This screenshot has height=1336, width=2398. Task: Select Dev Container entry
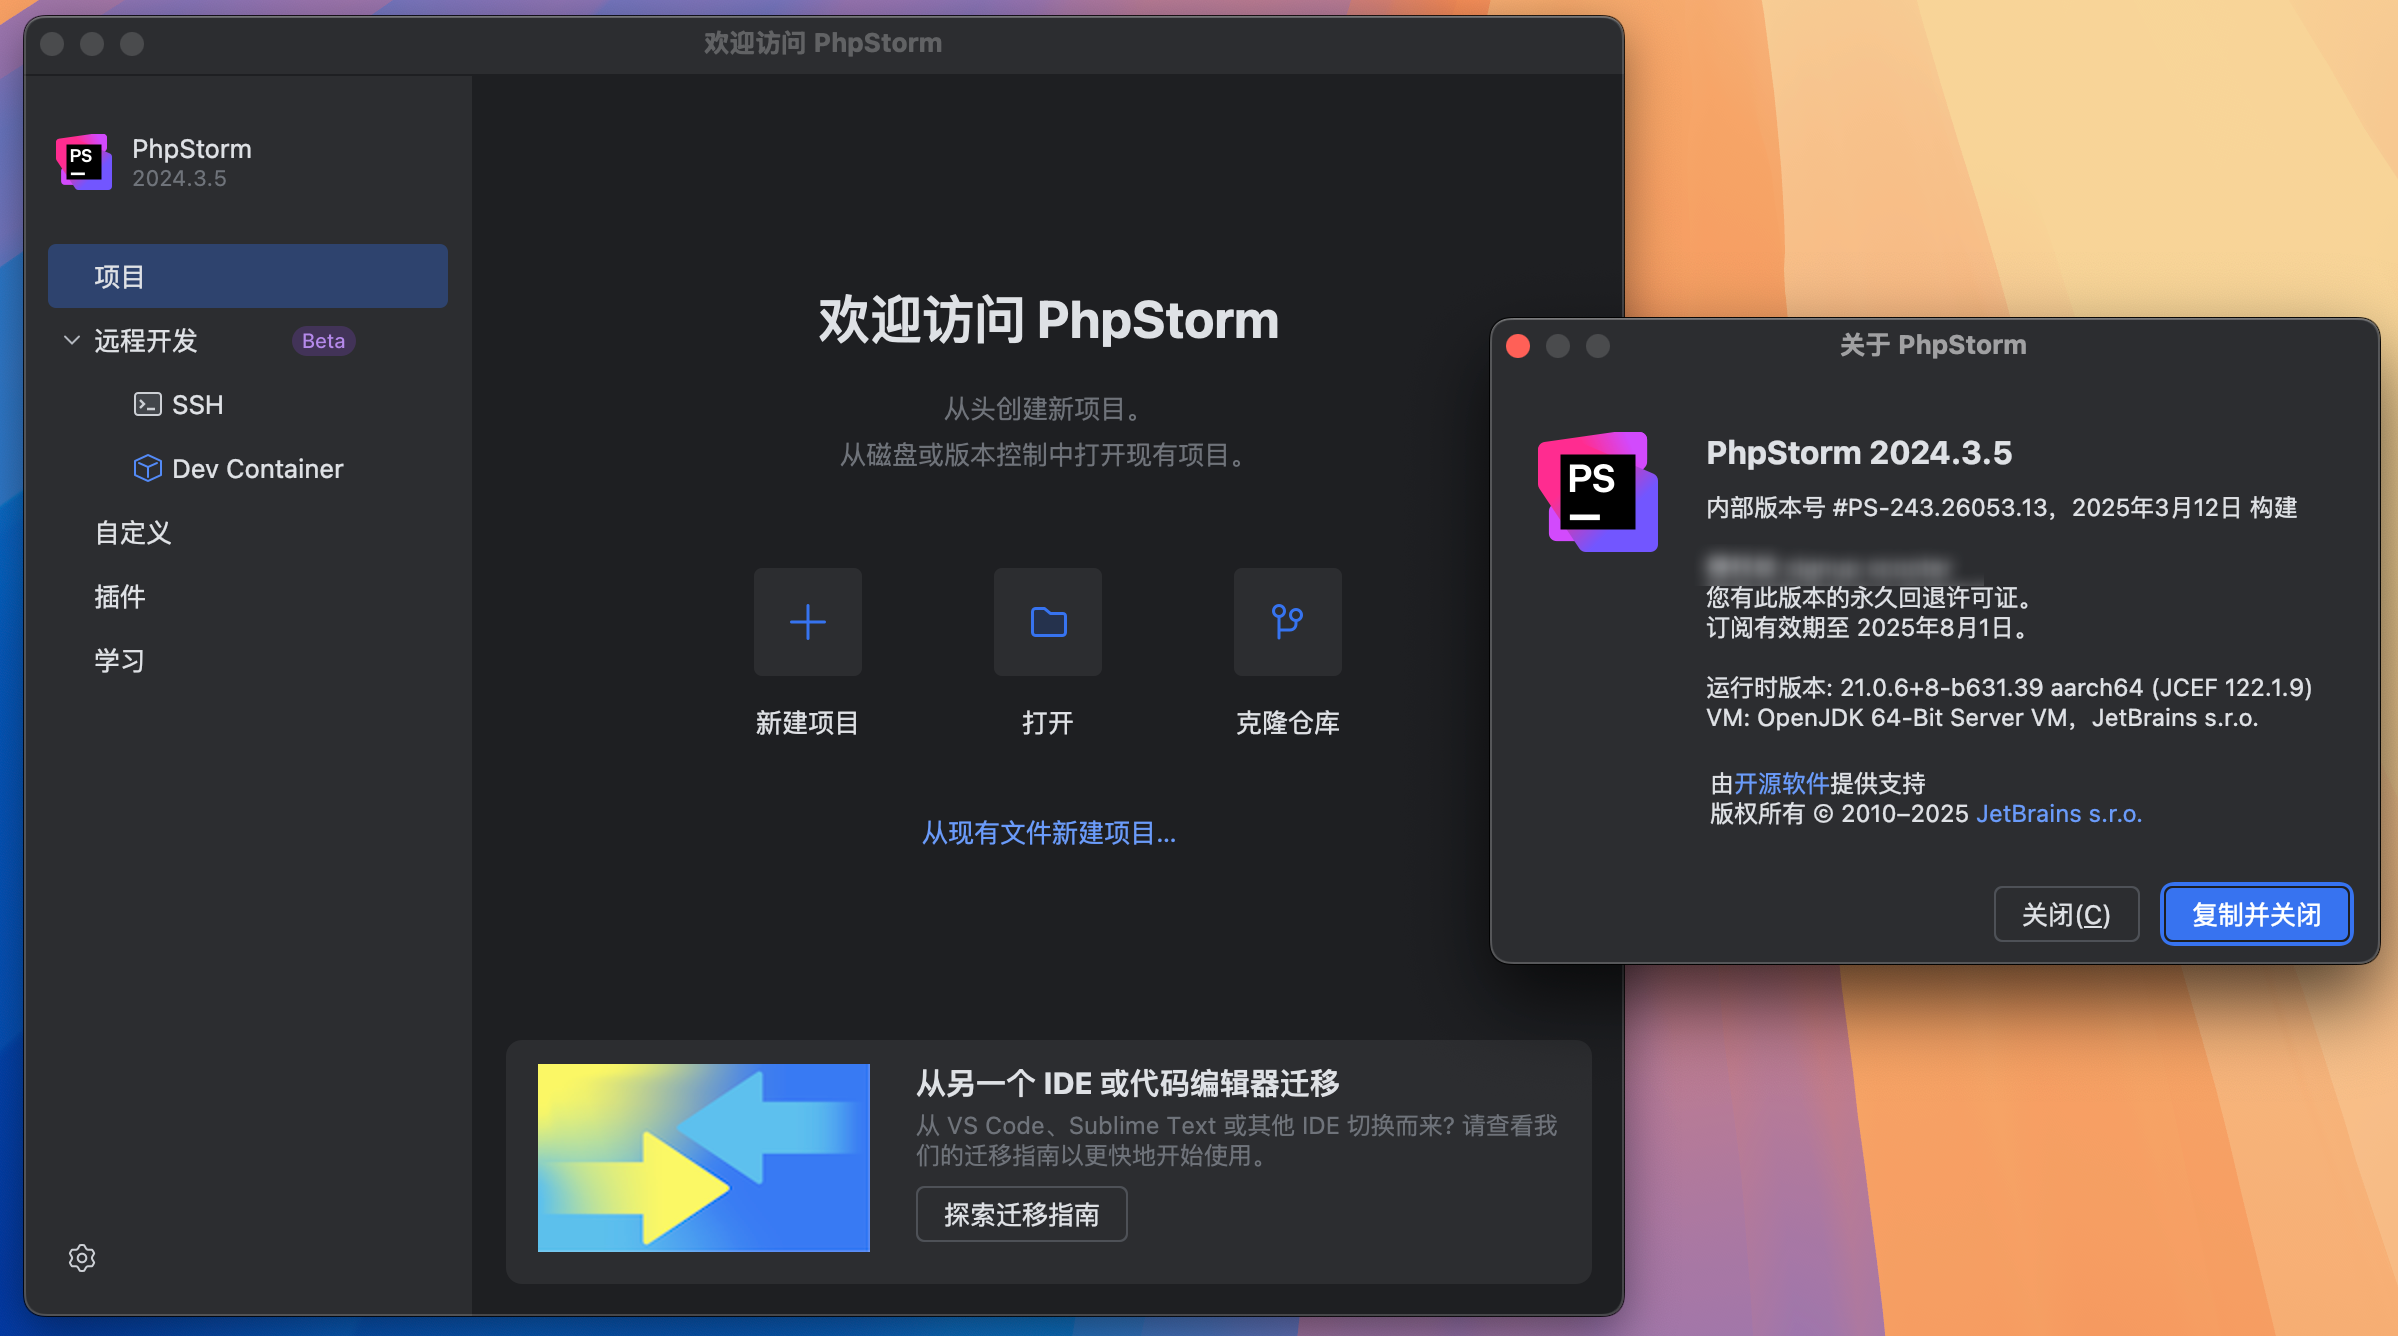(257, 468)
